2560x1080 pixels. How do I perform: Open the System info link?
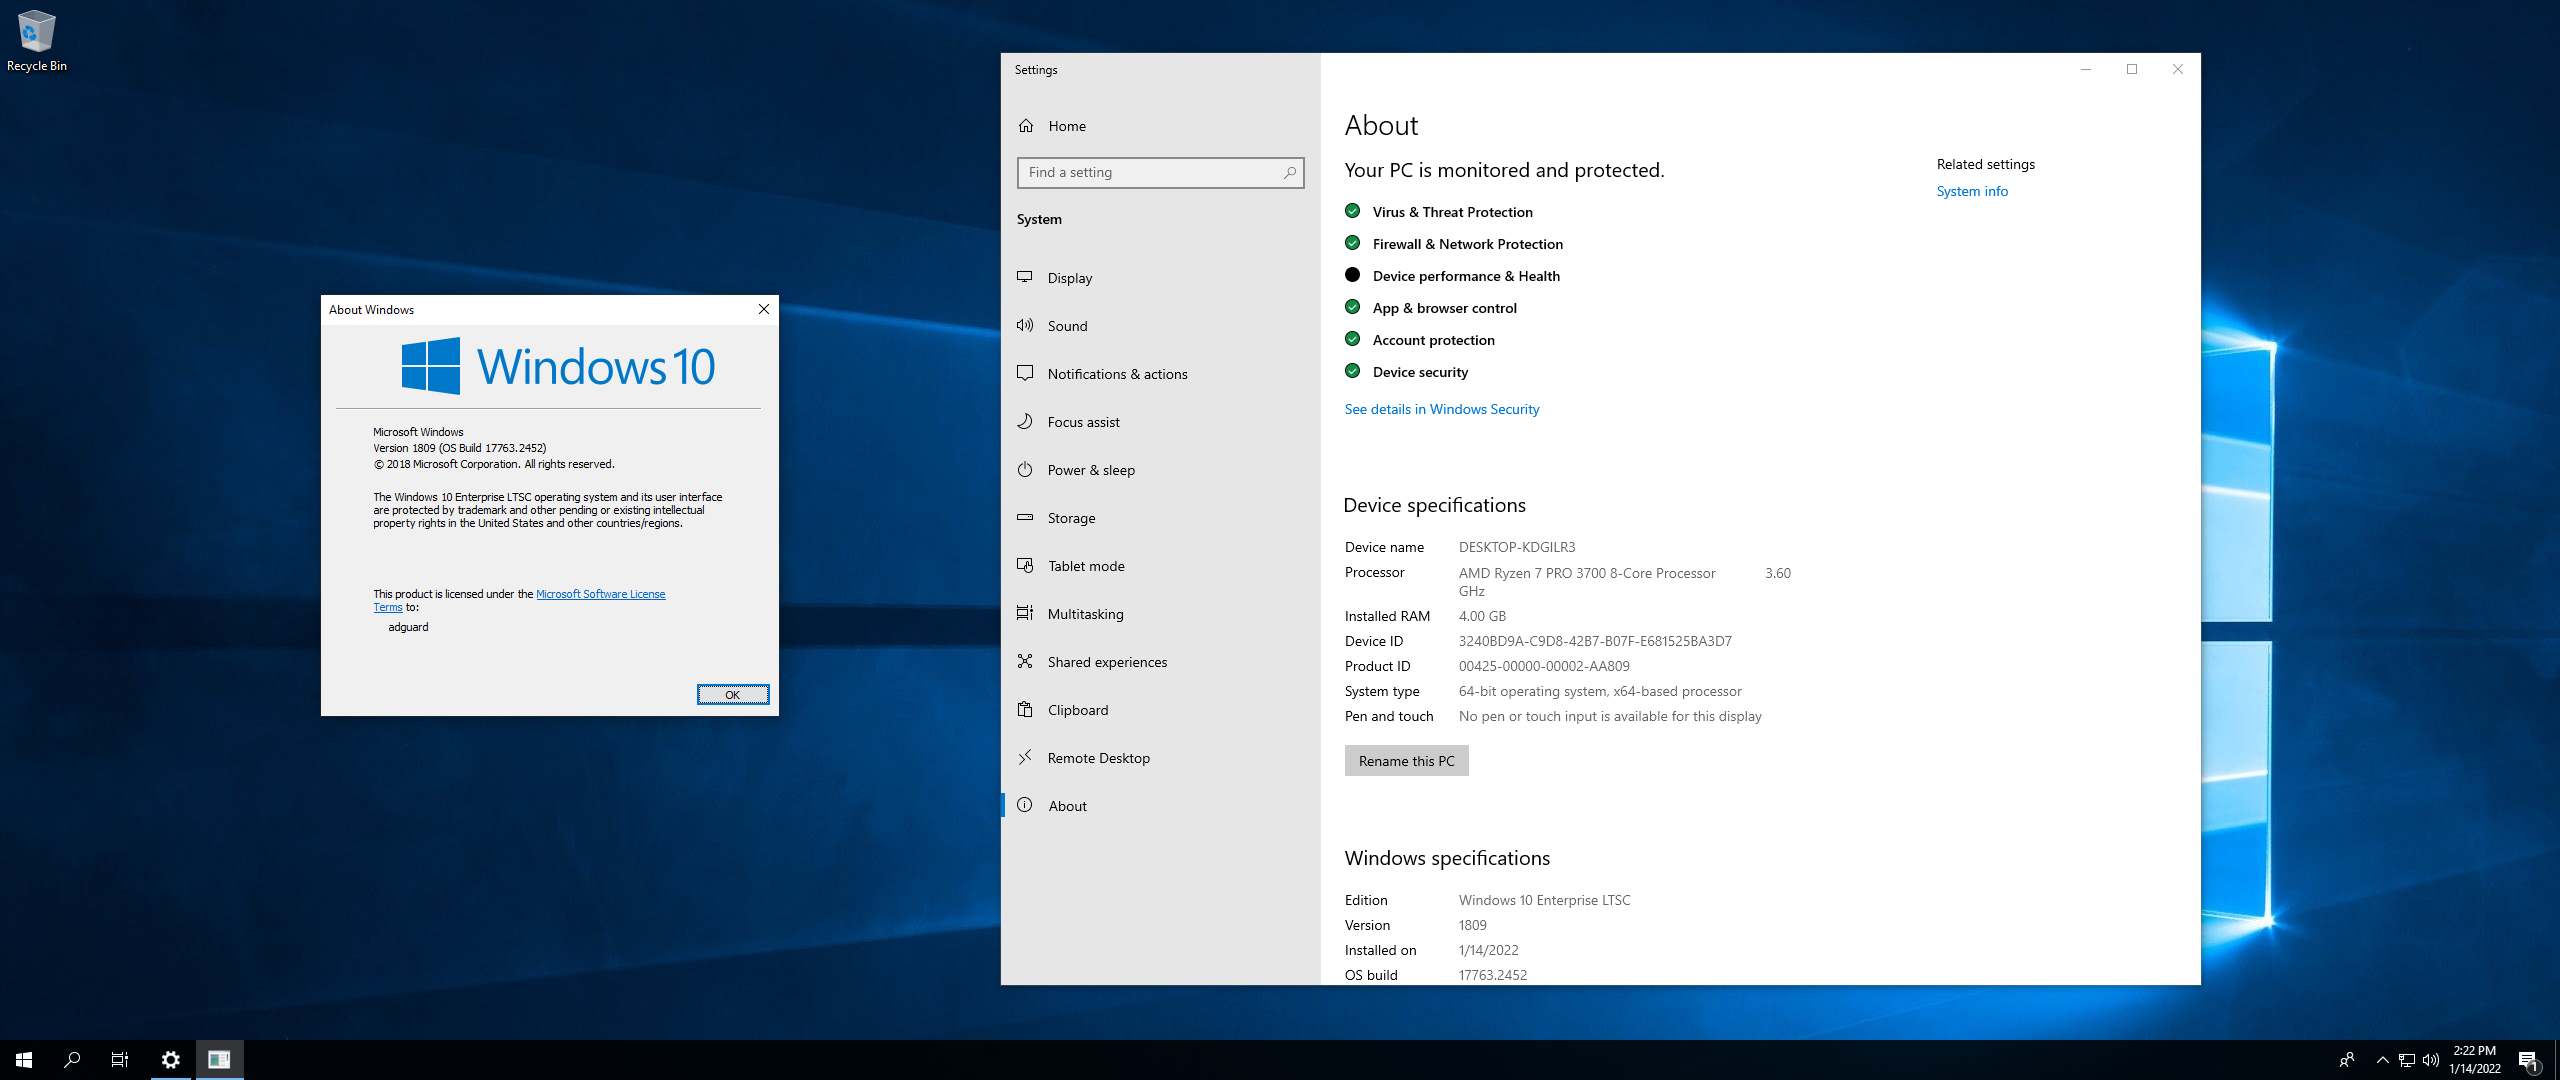(1972, 191)
